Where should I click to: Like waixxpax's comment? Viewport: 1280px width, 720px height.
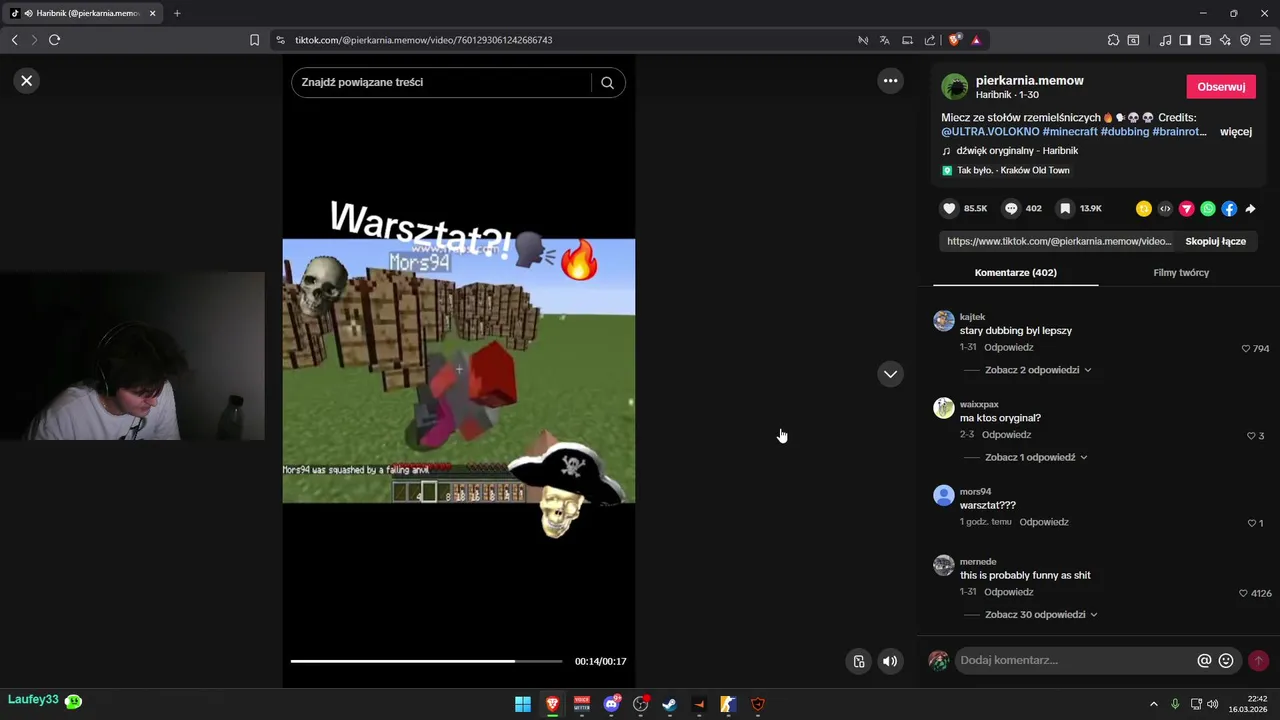(1251, 436)
